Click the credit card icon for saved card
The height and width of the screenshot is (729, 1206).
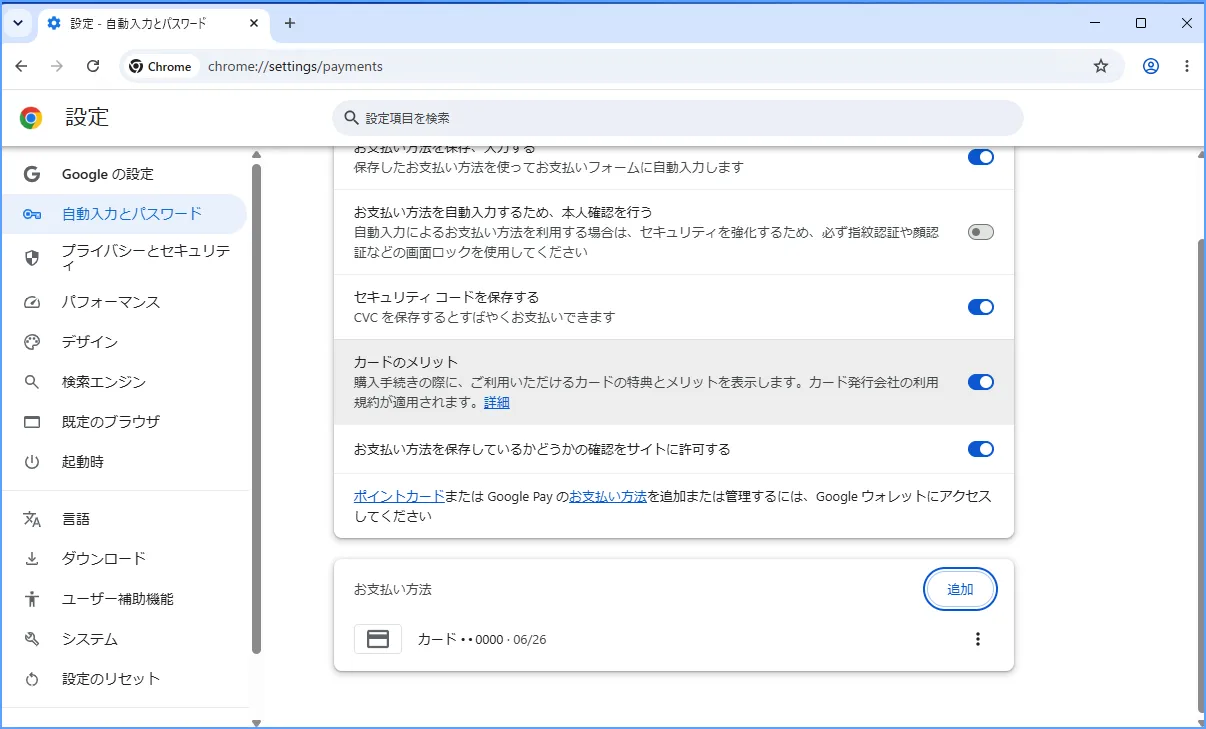coord(378,639)
